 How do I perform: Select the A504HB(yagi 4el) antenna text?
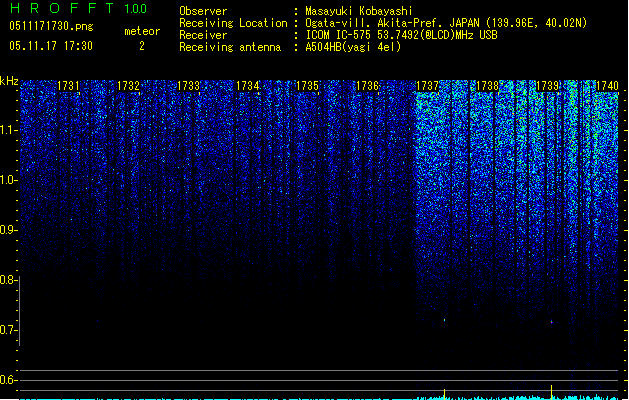click(x=353, y=47)
